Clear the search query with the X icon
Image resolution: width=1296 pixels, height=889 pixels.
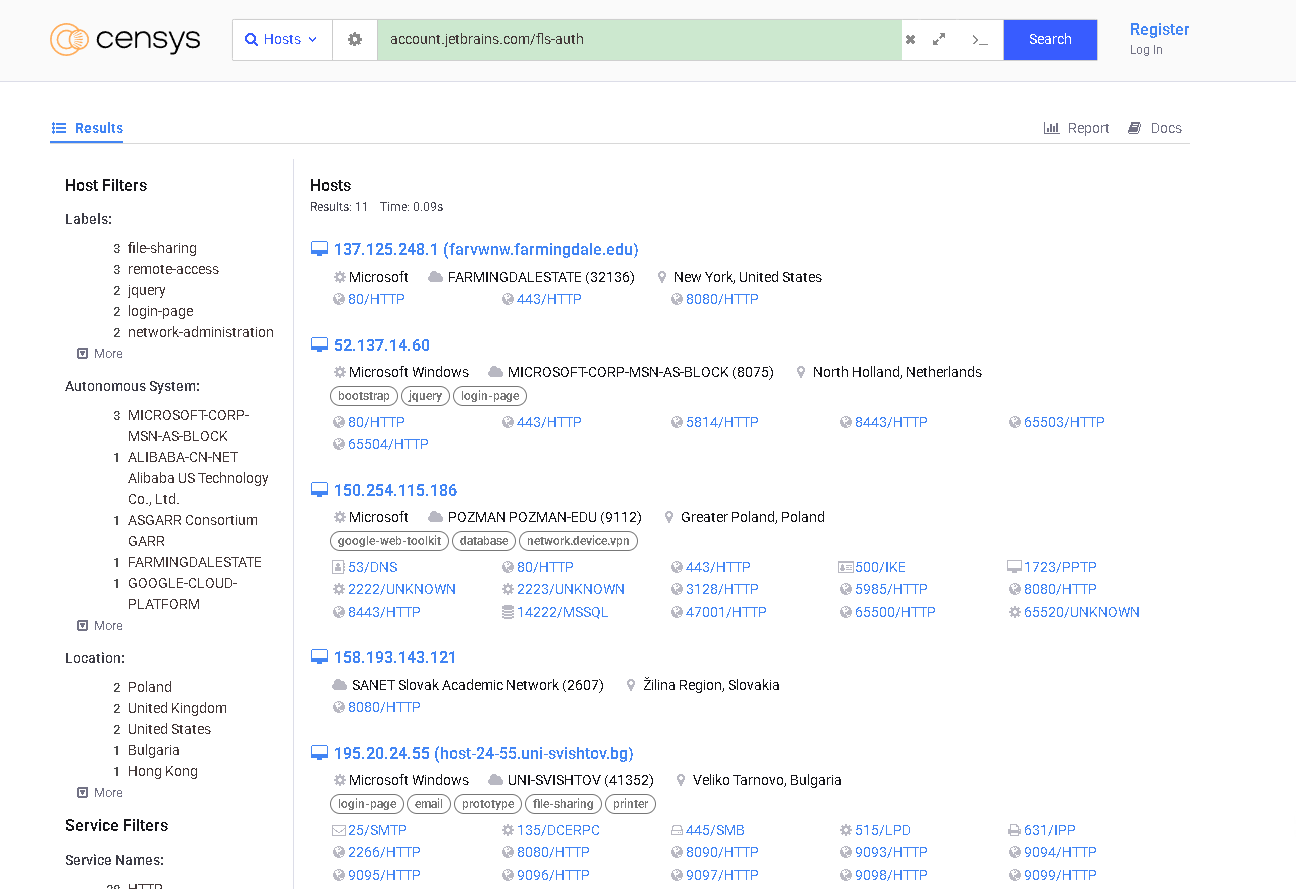point(910,39)
